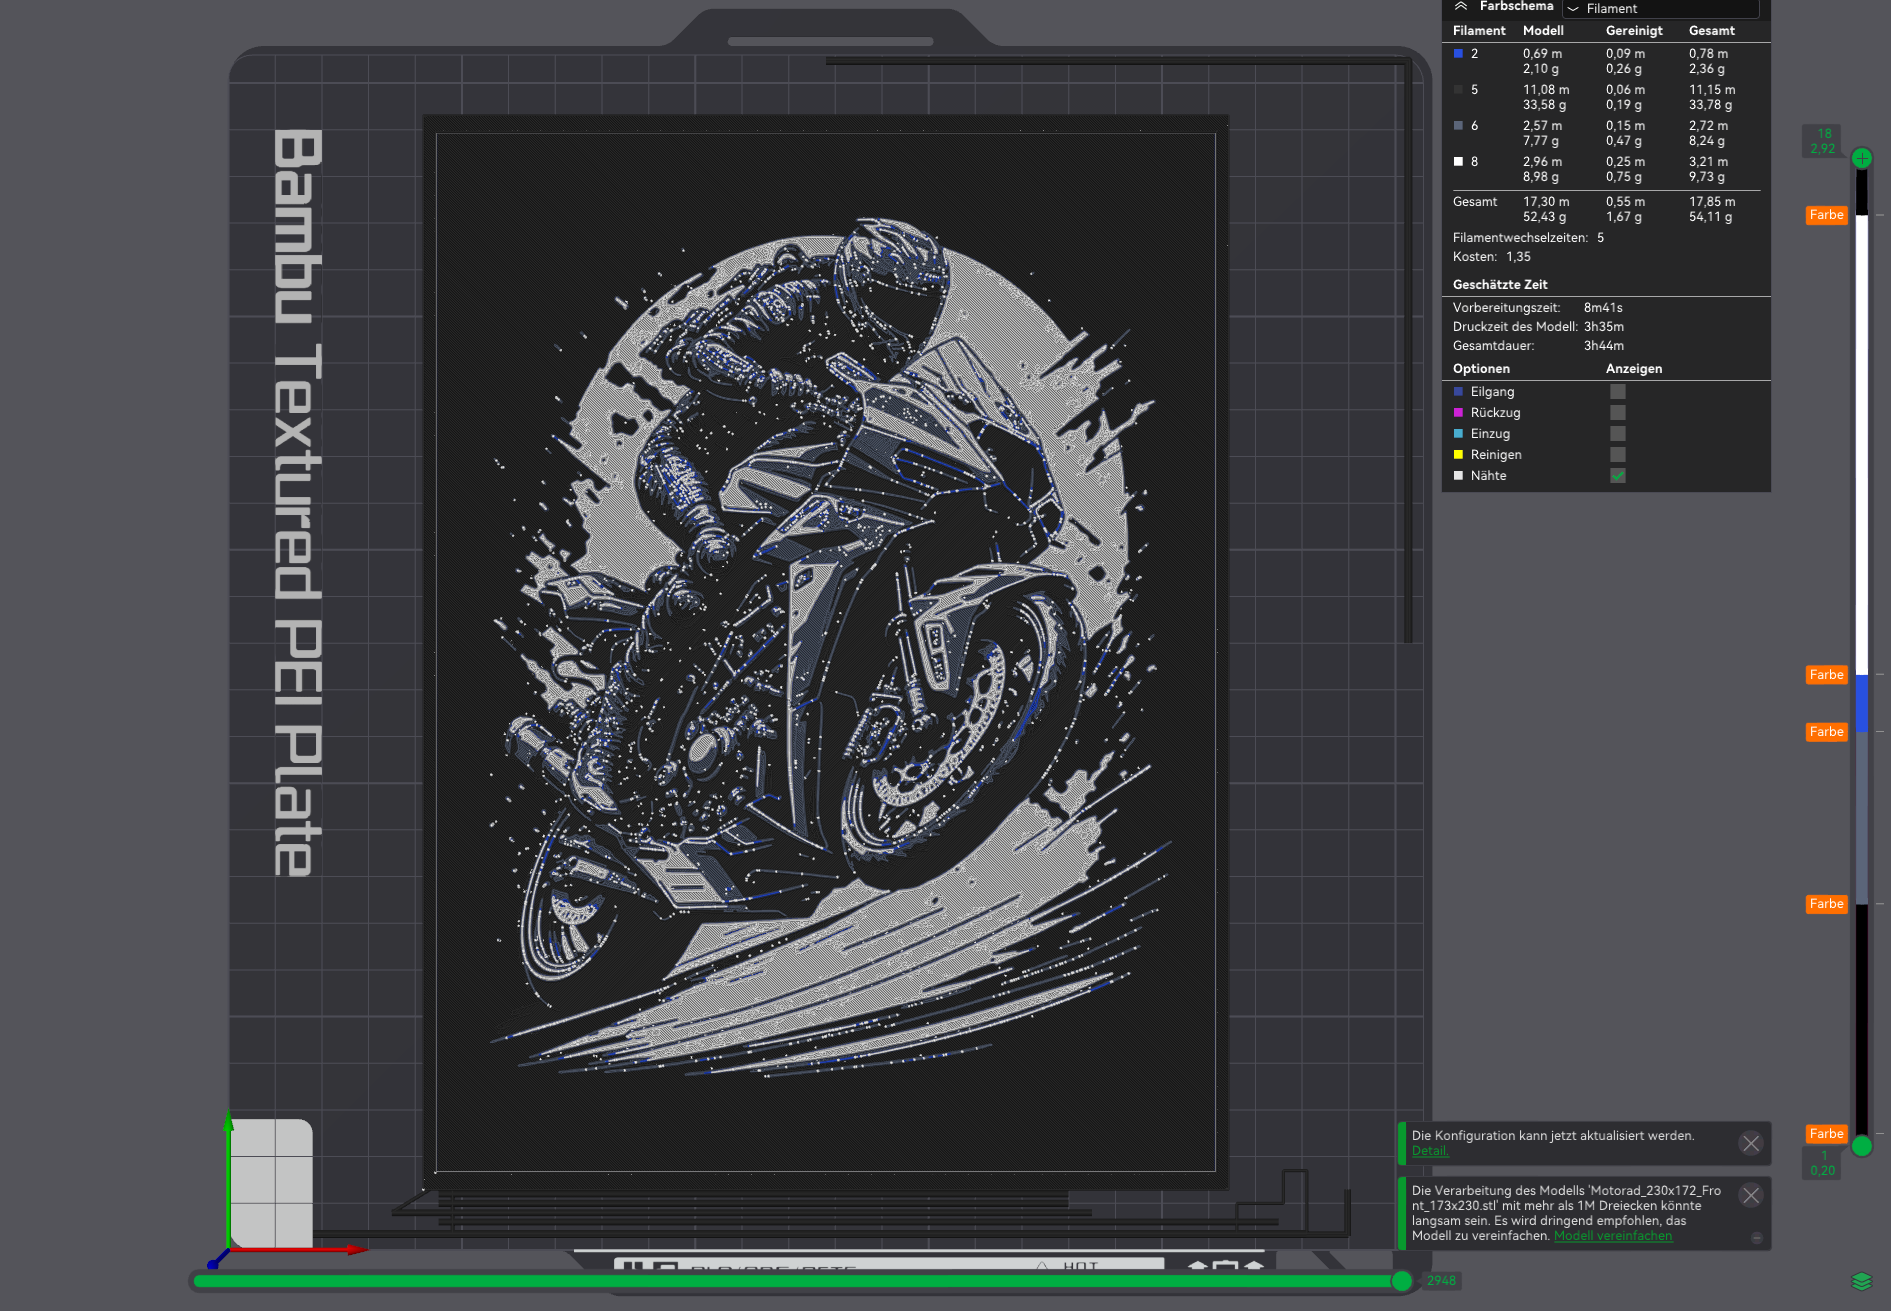Click the green layers icon at bottom right

tap(1861, 1282)
